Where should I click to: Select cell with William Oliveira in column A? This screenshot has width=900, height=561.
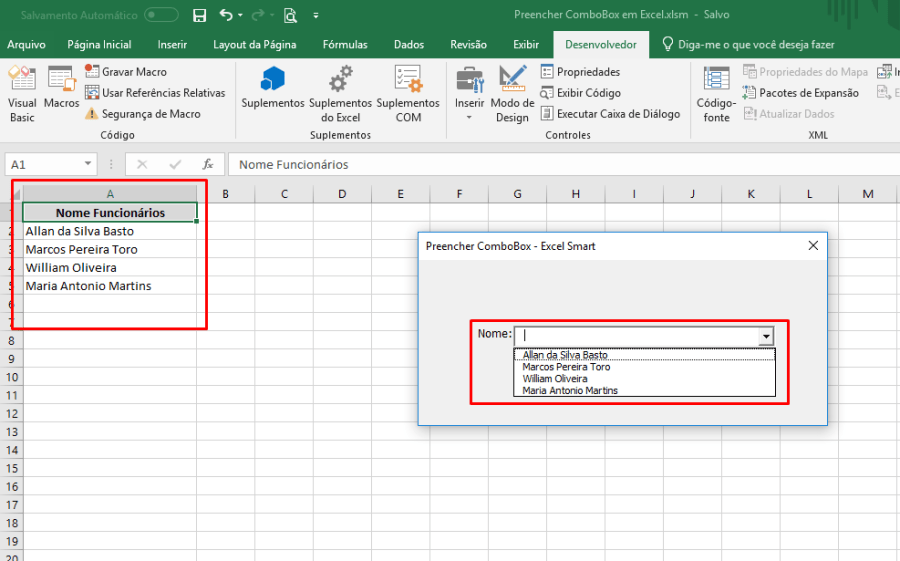(x=110, y=268)
